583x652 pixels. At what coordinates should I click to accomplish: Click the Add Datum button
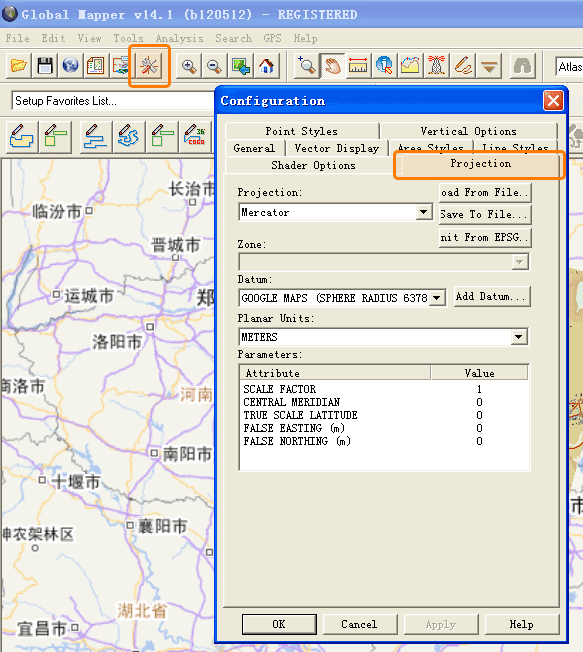(492, 296)
